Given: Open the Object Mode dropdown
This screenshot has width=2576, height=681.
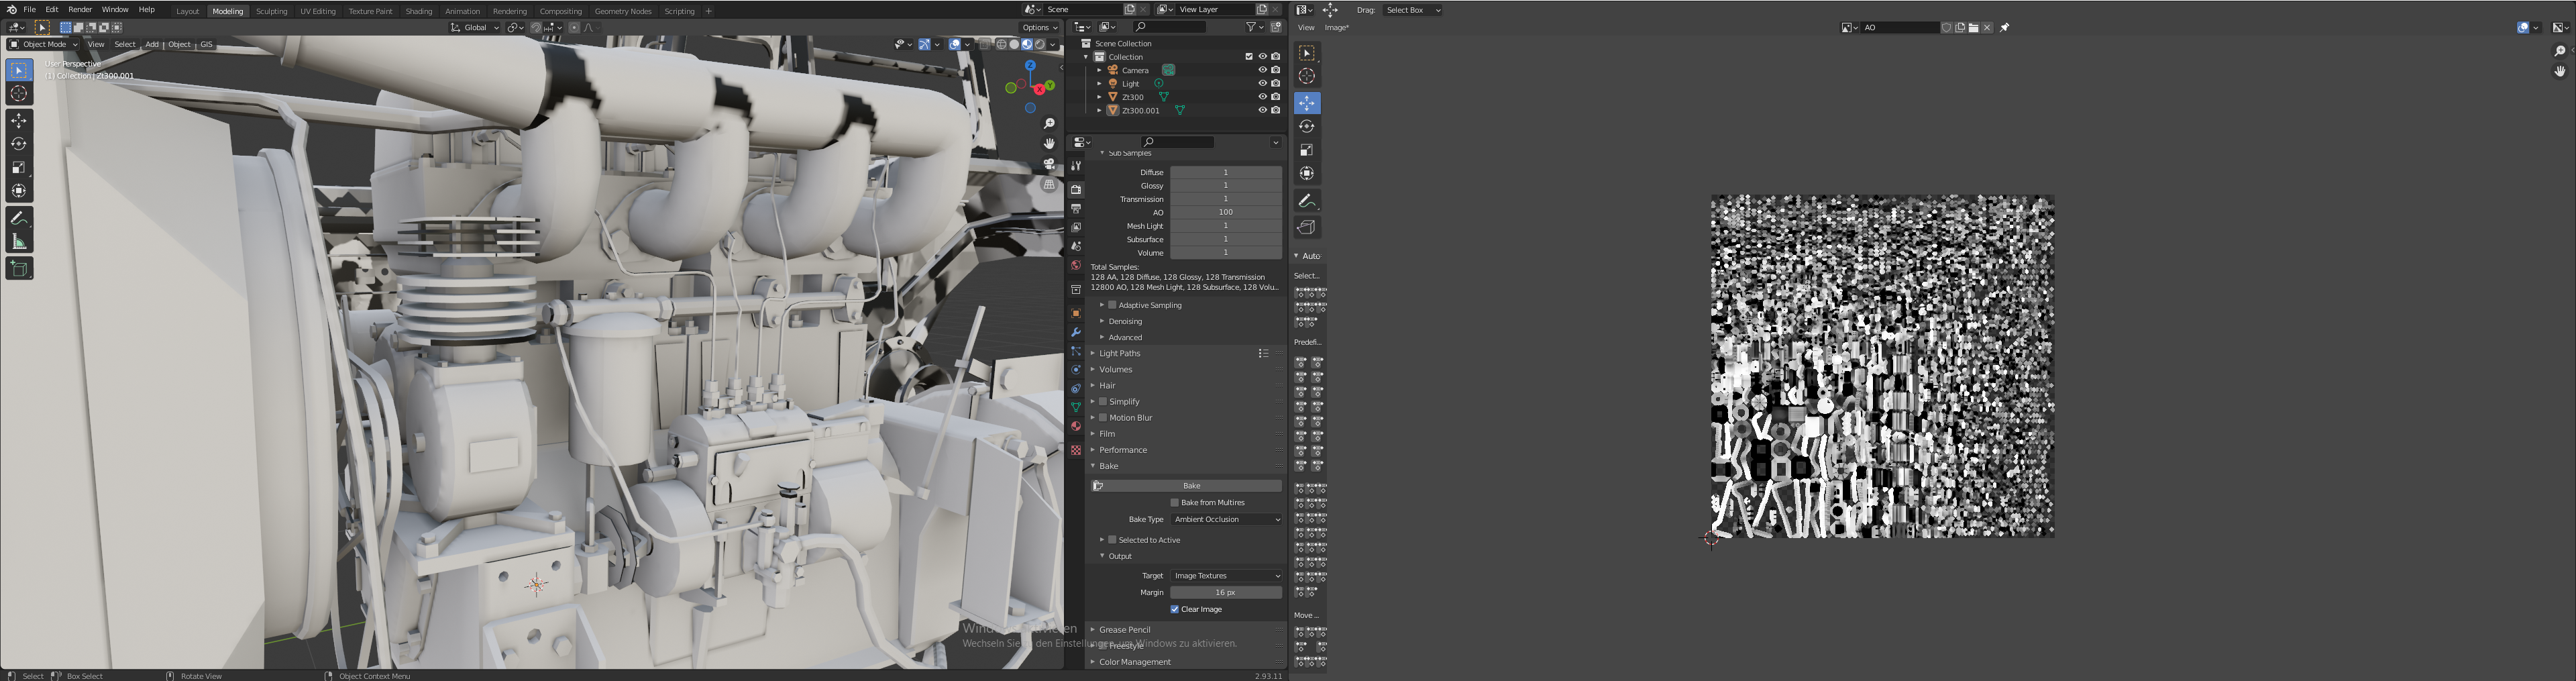Looking at the screenshot, I should tap(44, 44).
